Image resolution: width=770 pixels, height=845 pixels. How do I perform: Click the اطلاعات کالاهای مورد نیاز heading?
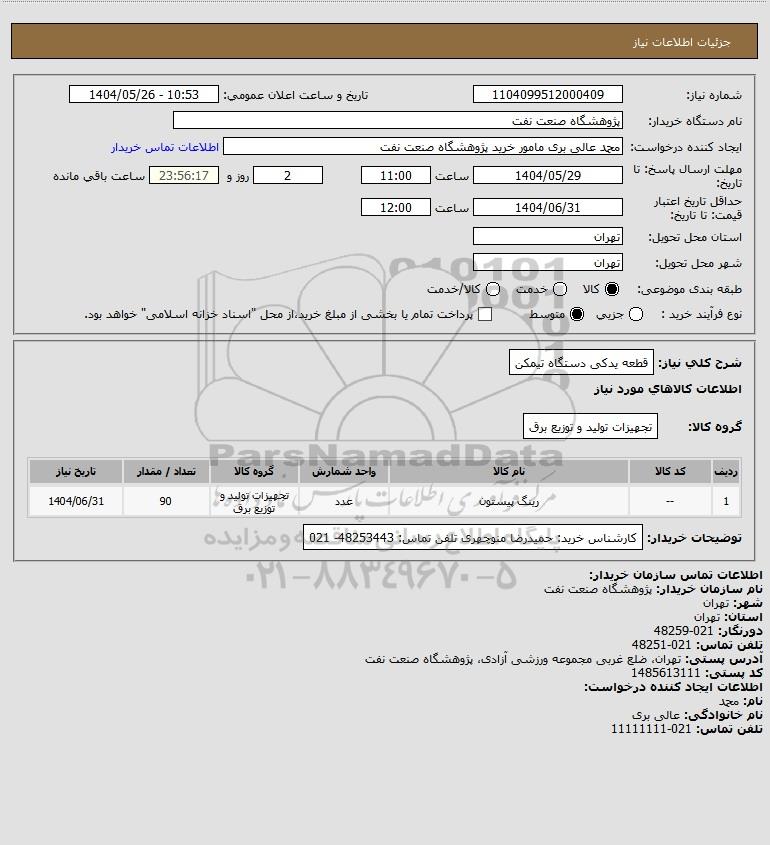(x=668, y=389)
